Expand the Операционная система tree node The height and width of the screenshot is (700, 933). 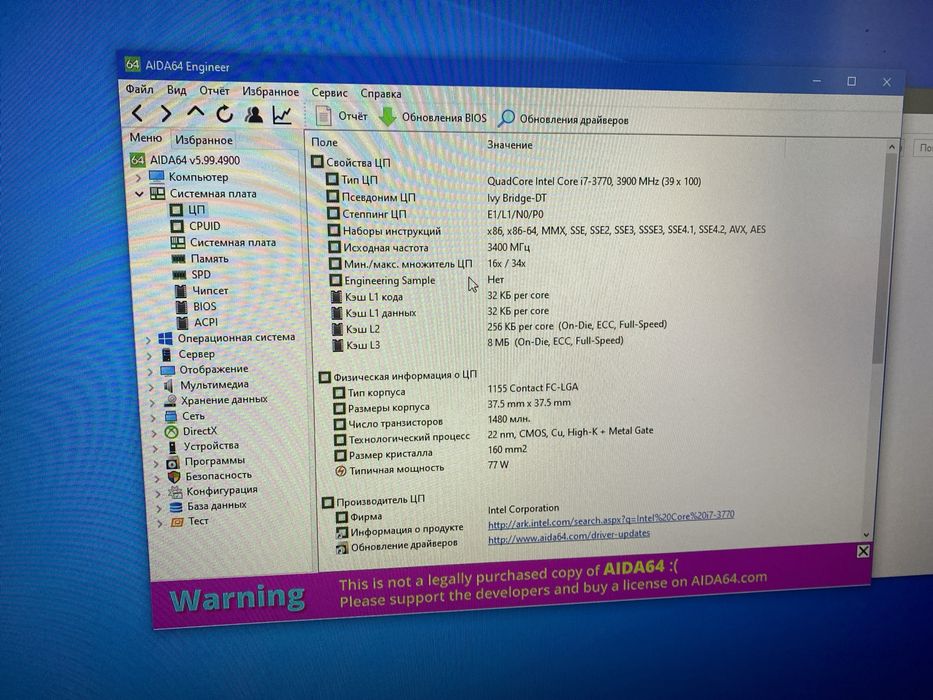point(148,339)
